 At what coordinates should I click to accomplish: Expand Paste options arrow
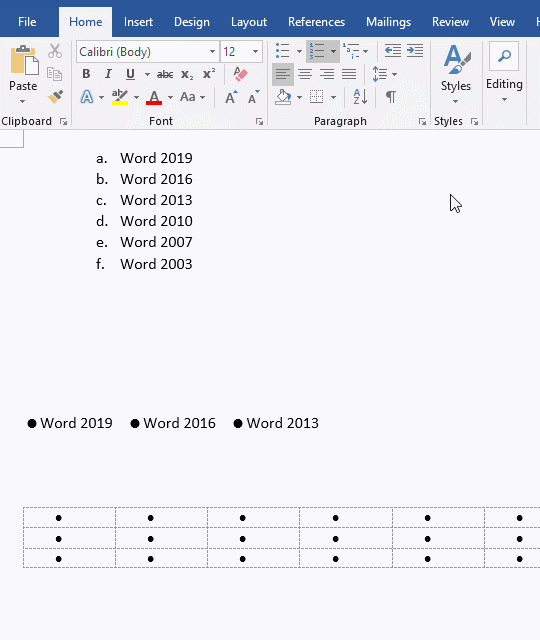(22, 101)
